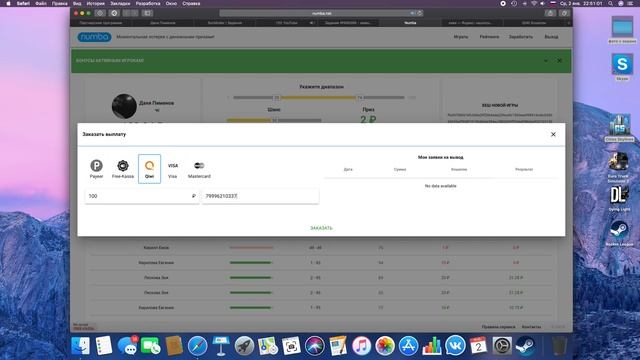Image resolution: width=640 pixels, height=360 pixels.
Task: Select the Payeer payout method
Action: pos(96,169)
